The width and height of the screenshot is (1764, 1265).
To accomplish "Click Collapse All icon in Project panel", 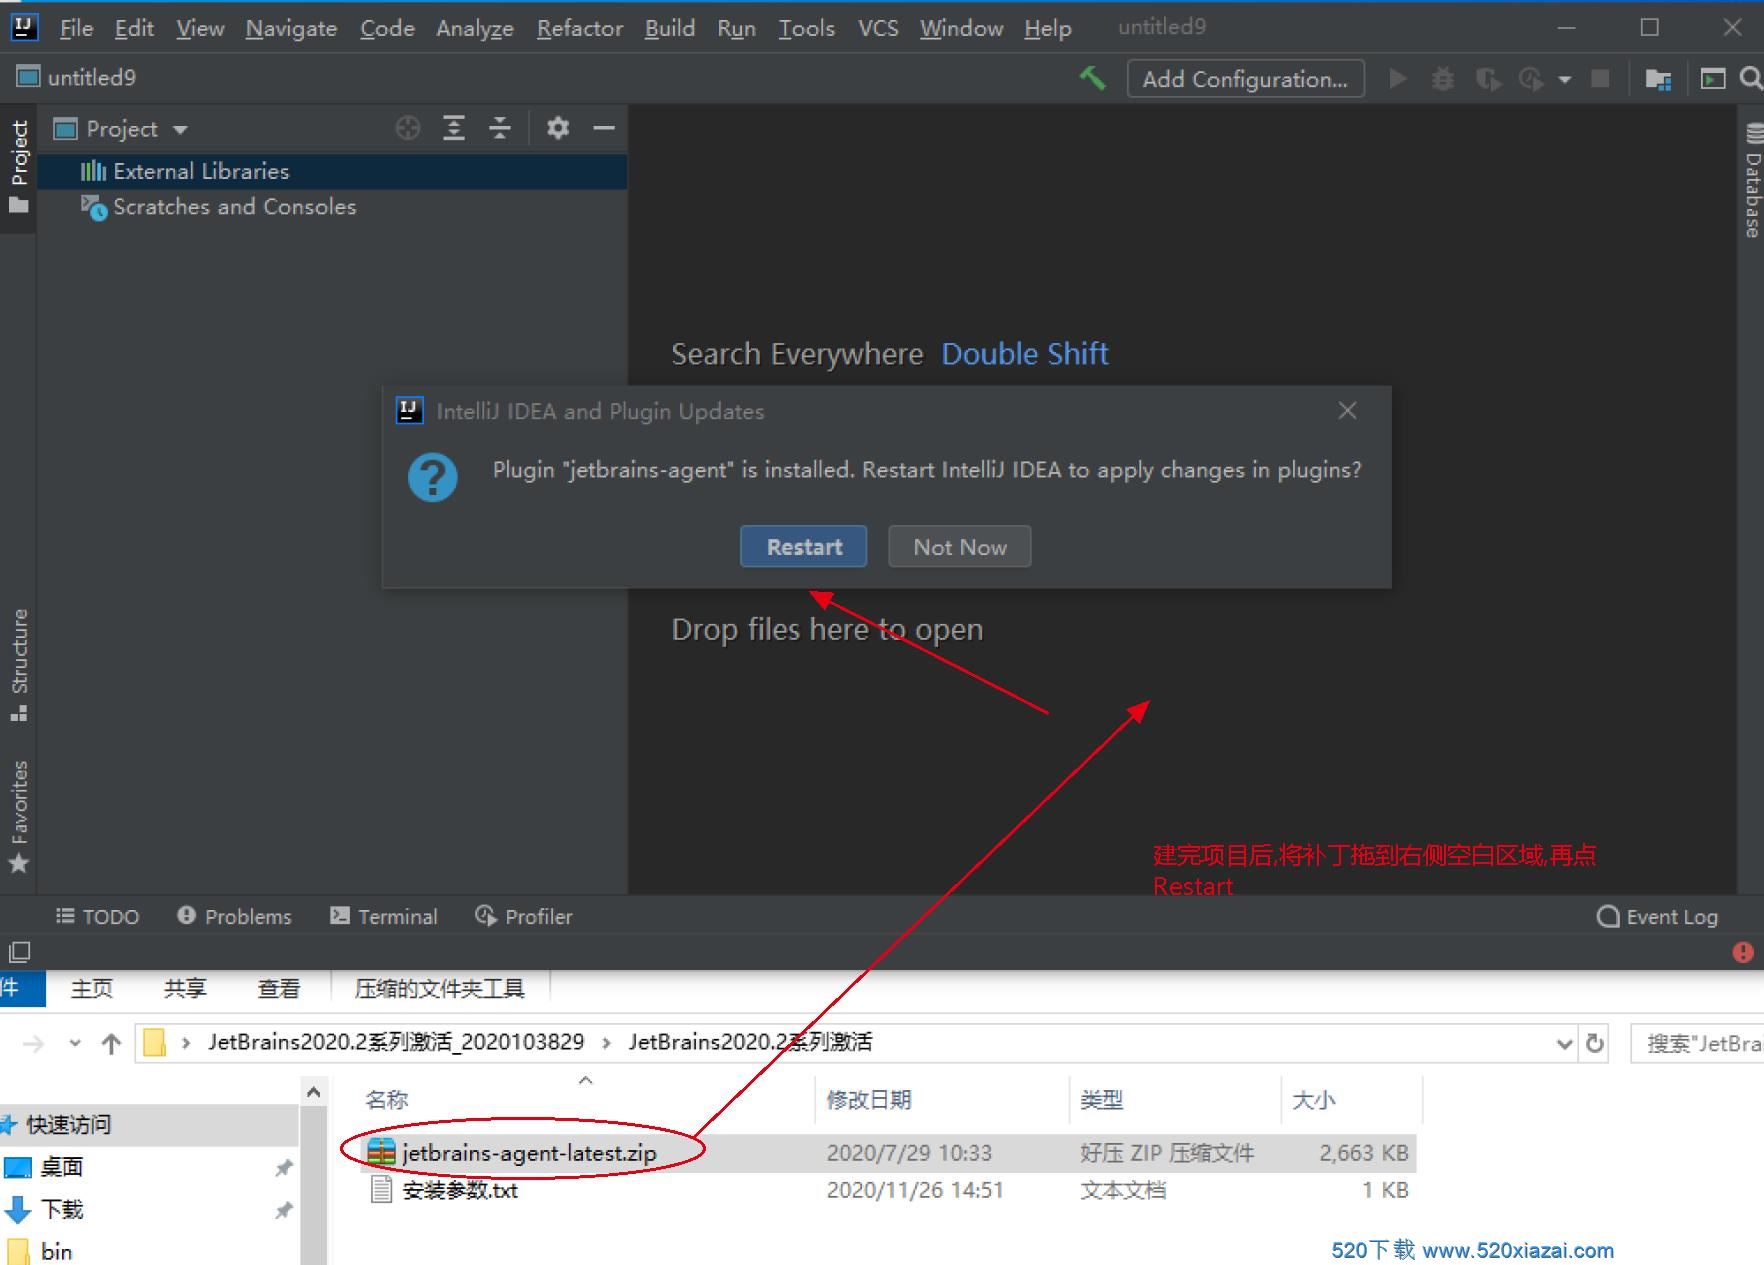I will point(500,128).
